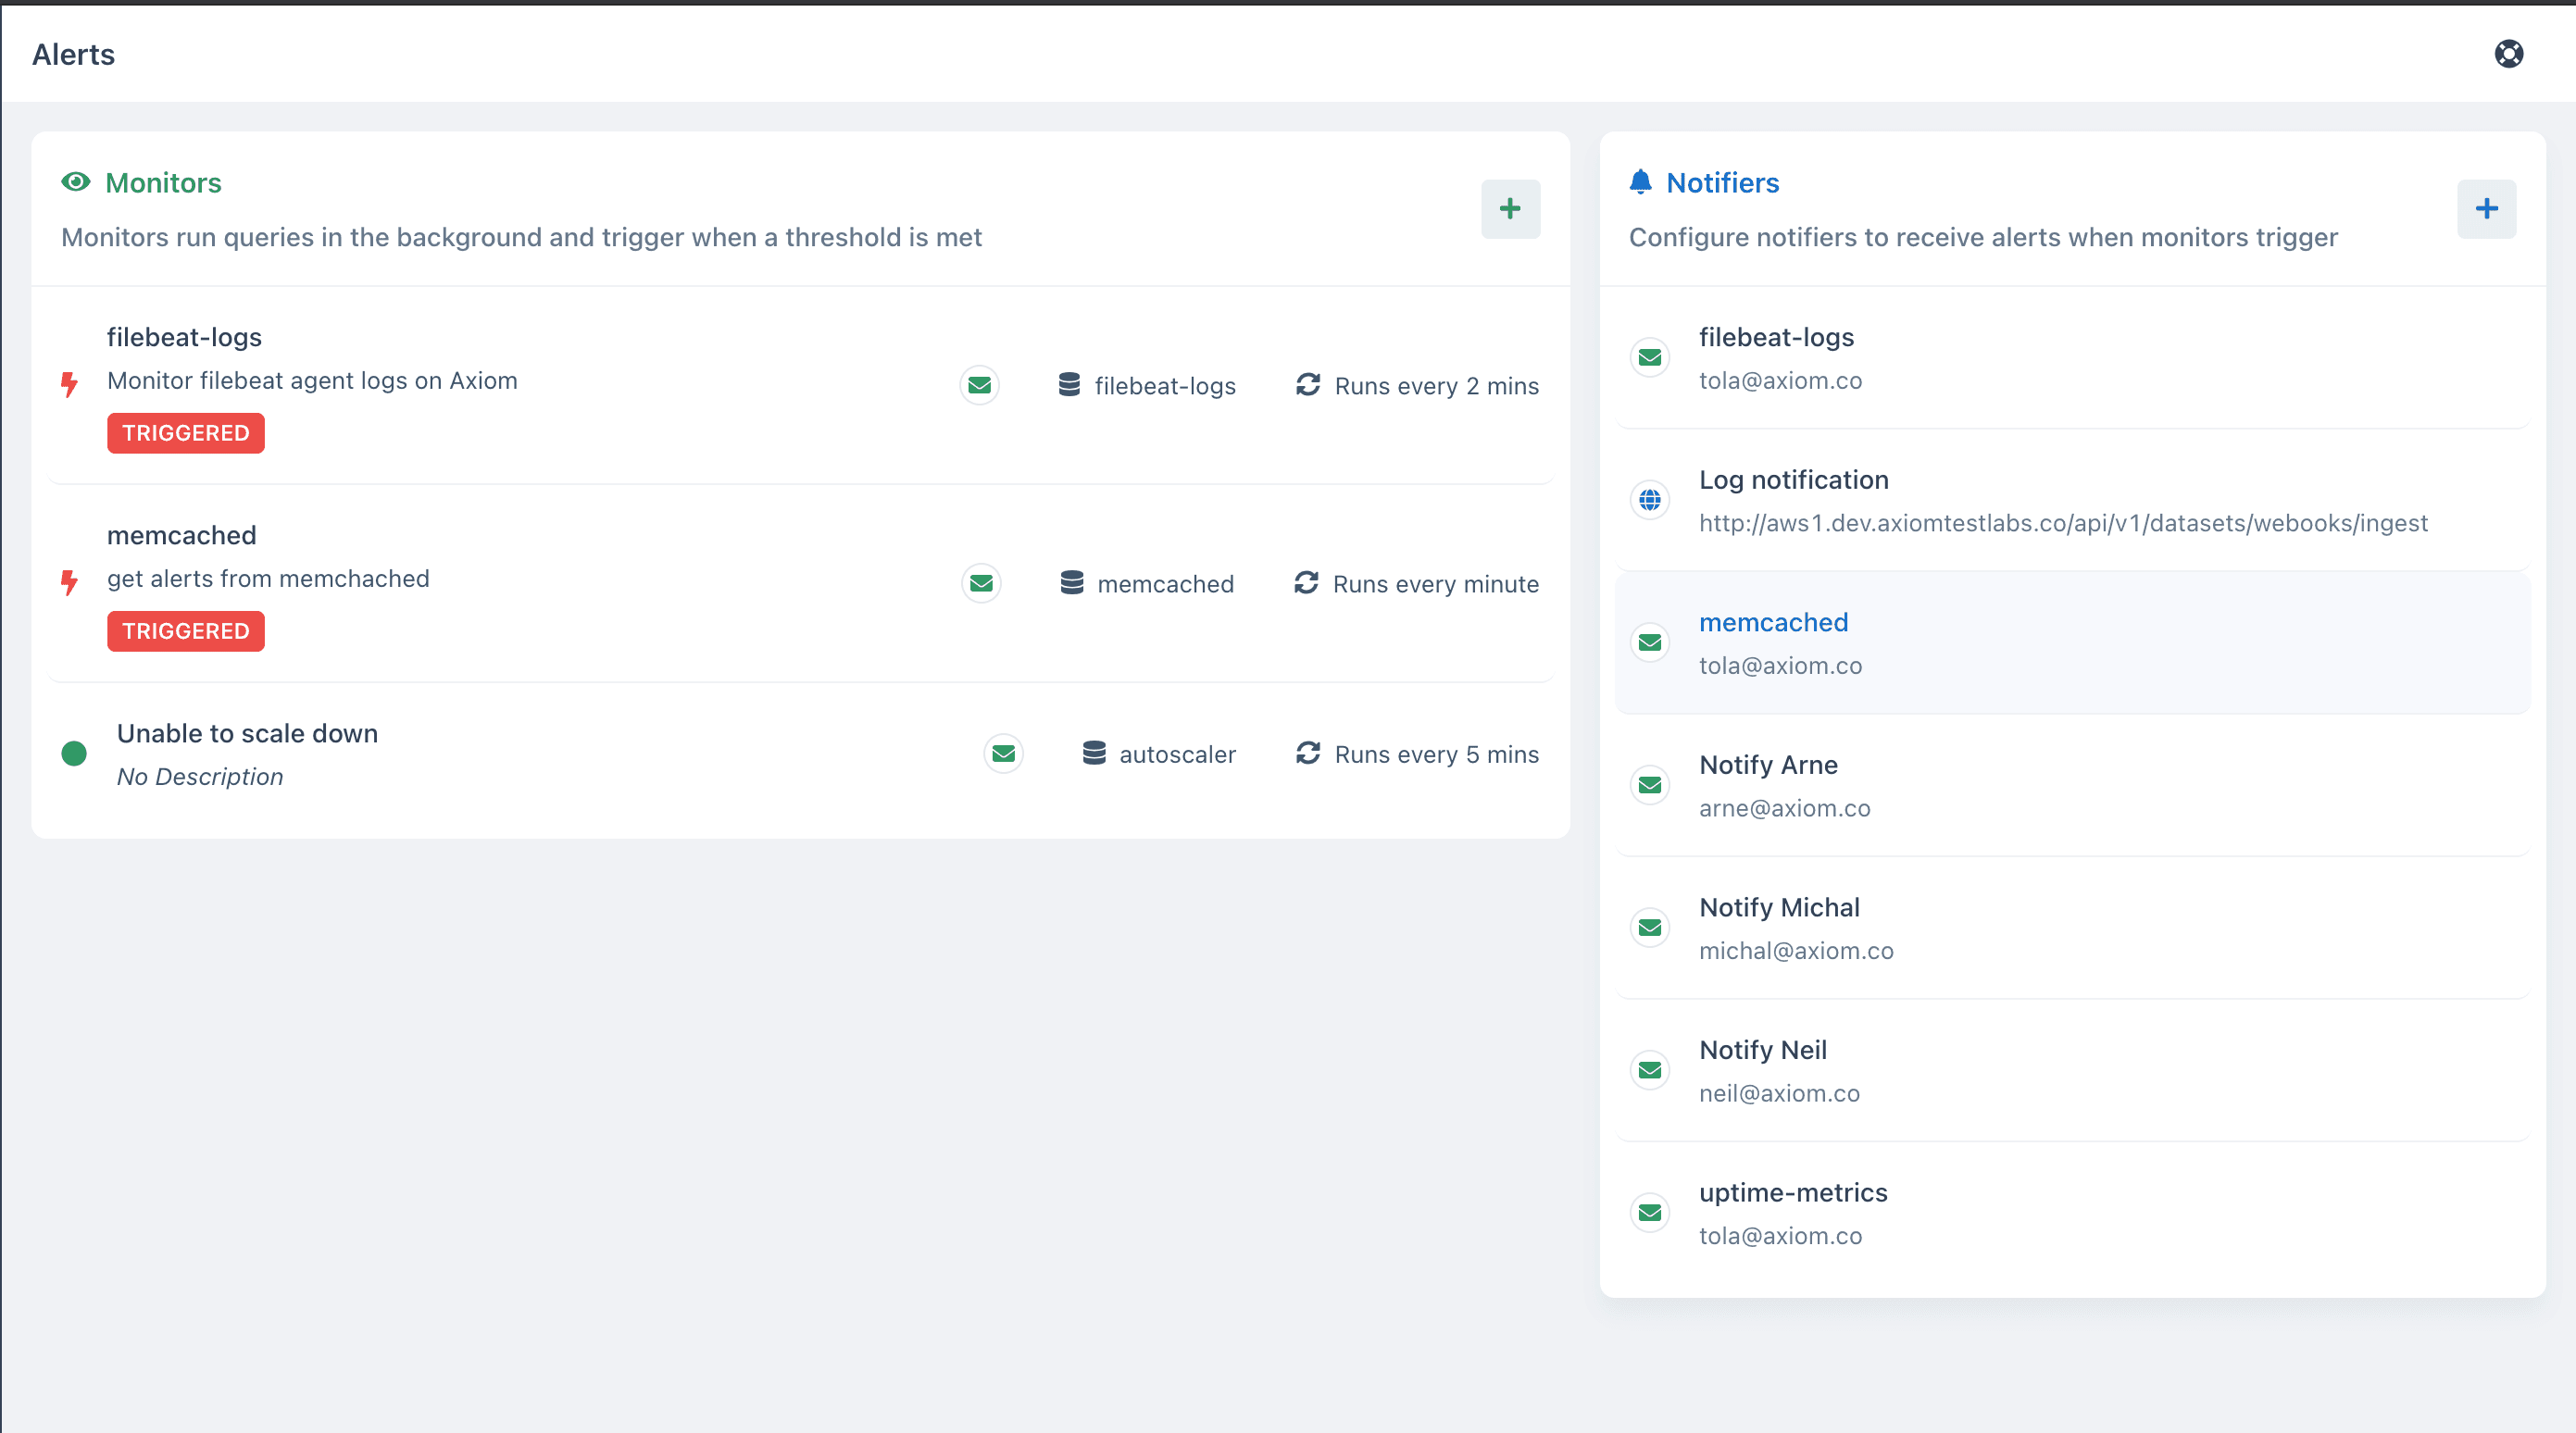Screen dimensions: 2576x1433
Task: Click the filebeat-logs dataset database icon
Action: [x=1069, y=385]
